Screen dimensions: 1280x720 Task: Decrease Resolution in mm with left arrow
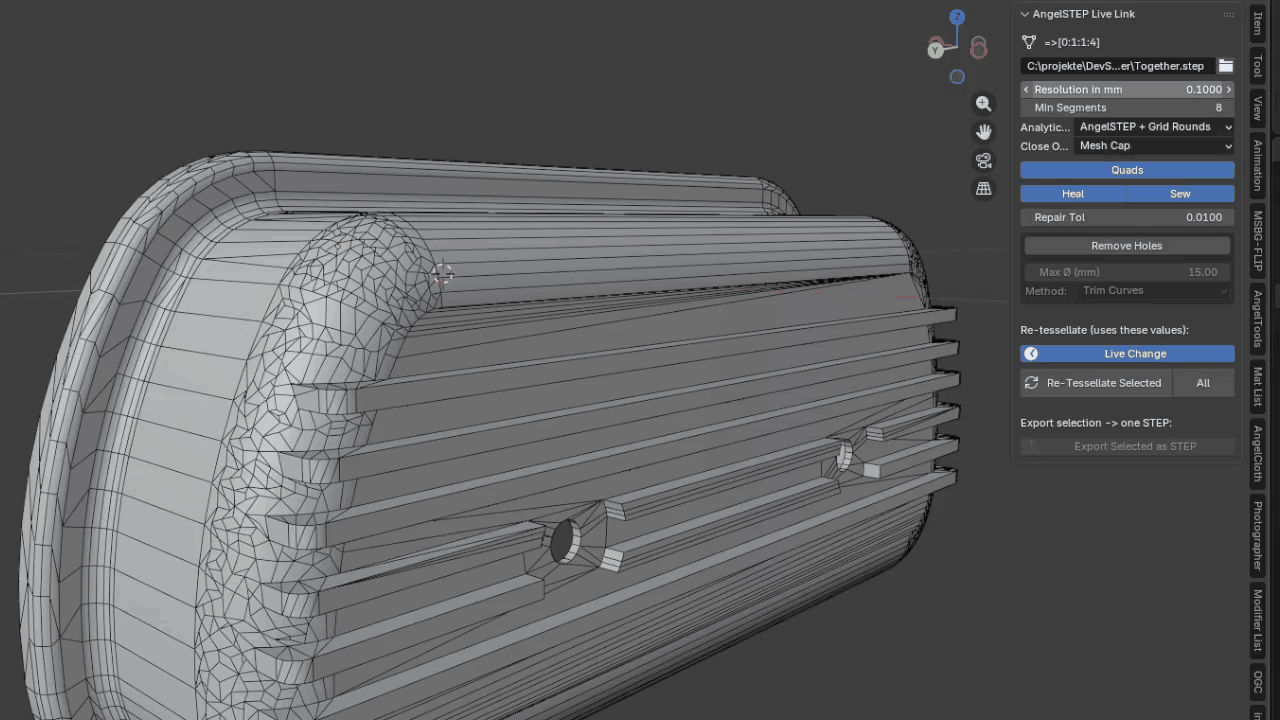tap(1026, 90)
